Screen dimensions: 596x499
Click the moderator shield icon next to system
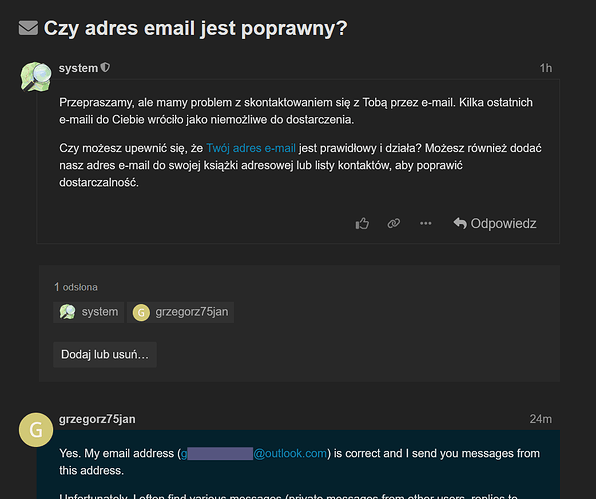[x=105, y=68]
